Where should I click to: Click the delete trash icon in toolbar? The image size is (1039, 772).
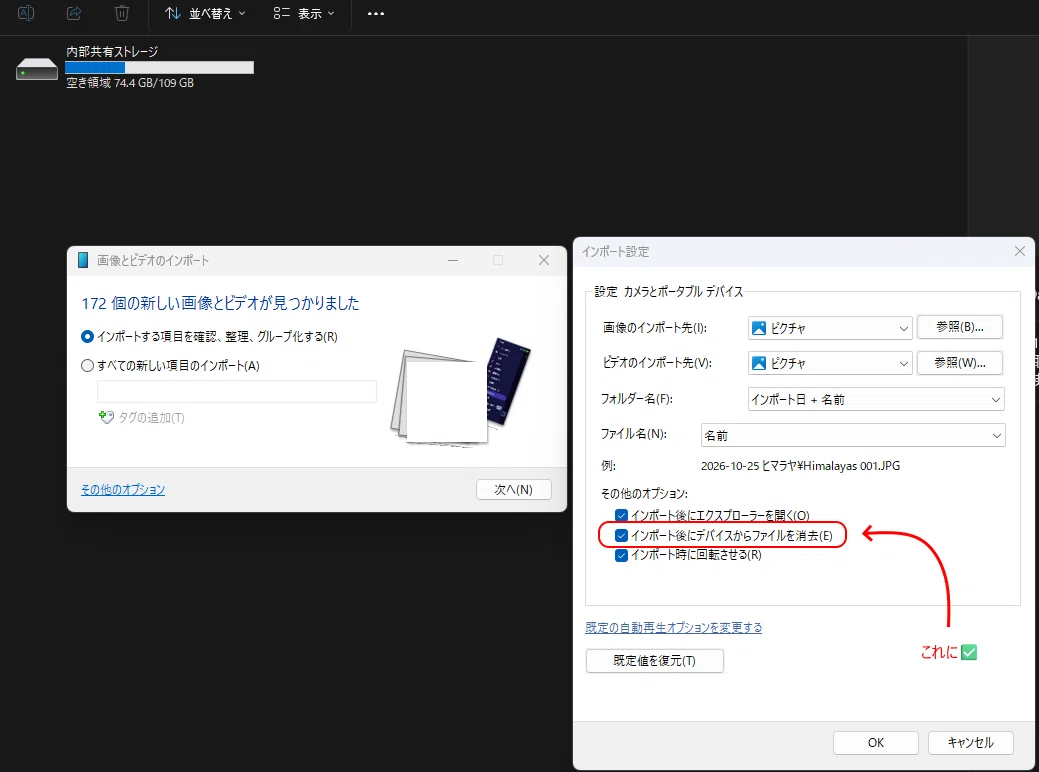coord(122,13)
